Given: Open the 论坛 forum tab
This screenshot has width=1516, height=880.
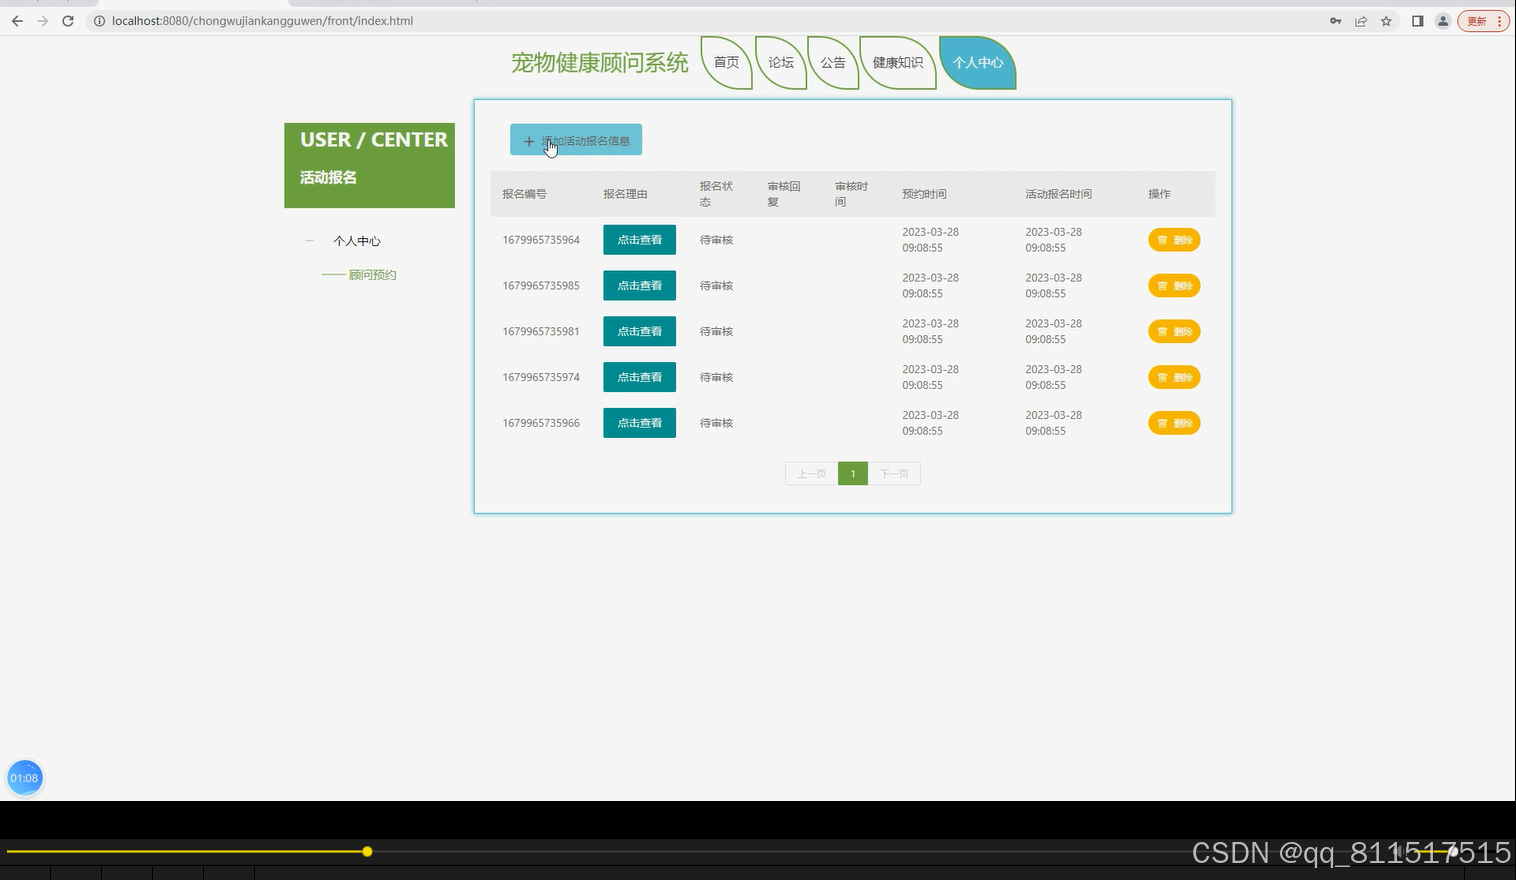Looking at the screenshot, I should click(781, 62).
